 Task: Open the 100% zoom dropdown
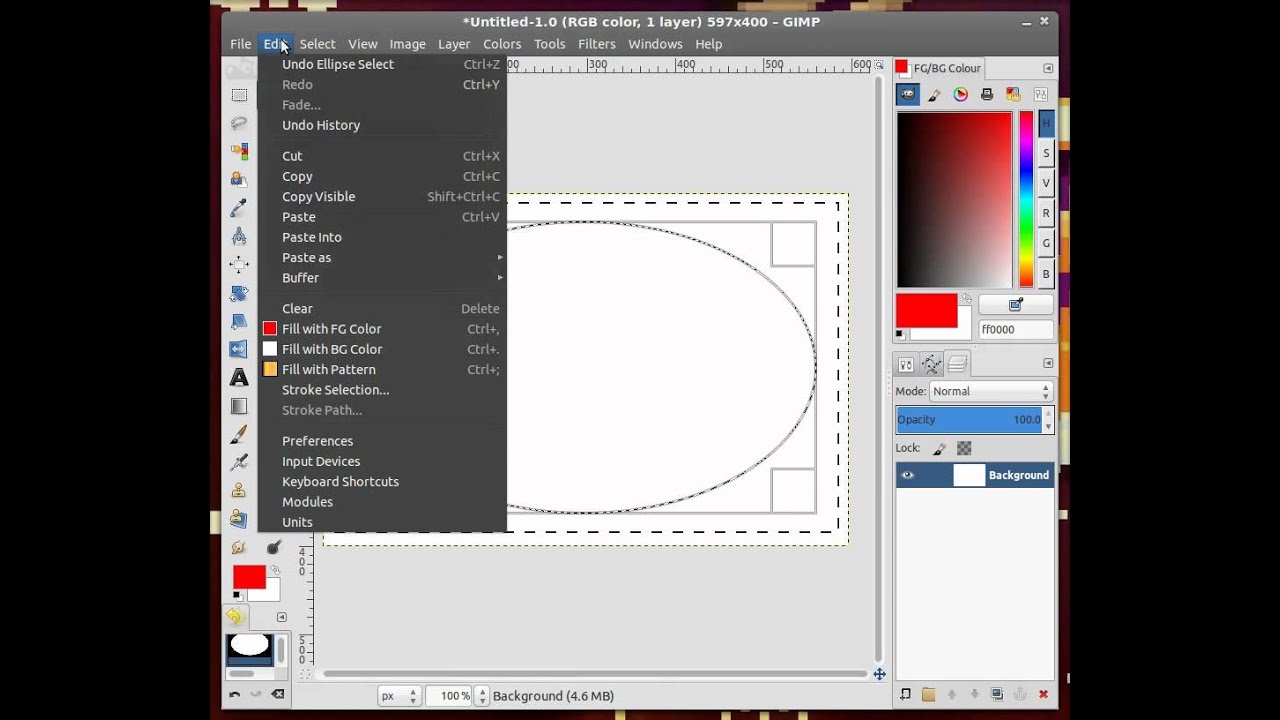tap(480, 696)
